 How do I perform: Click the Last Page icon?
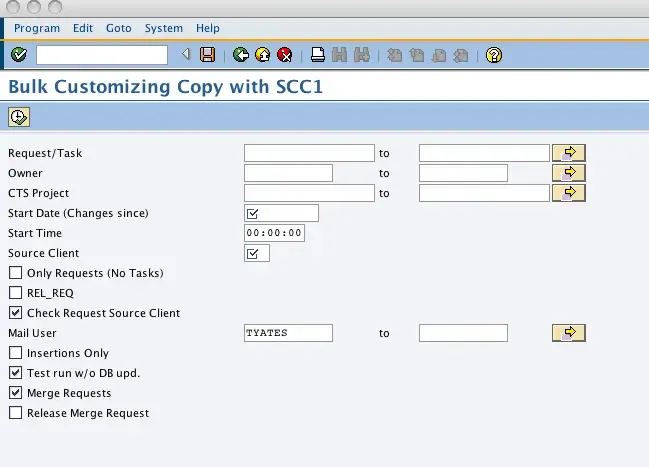[461, 55]
